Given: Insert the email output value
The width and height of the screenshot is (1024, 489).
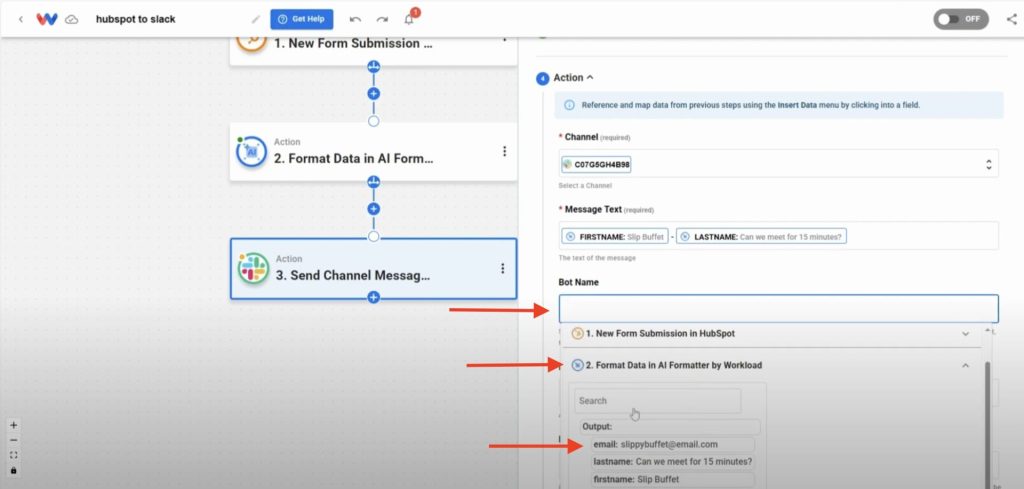Looking at the screenshot, I should coord(673,445).
